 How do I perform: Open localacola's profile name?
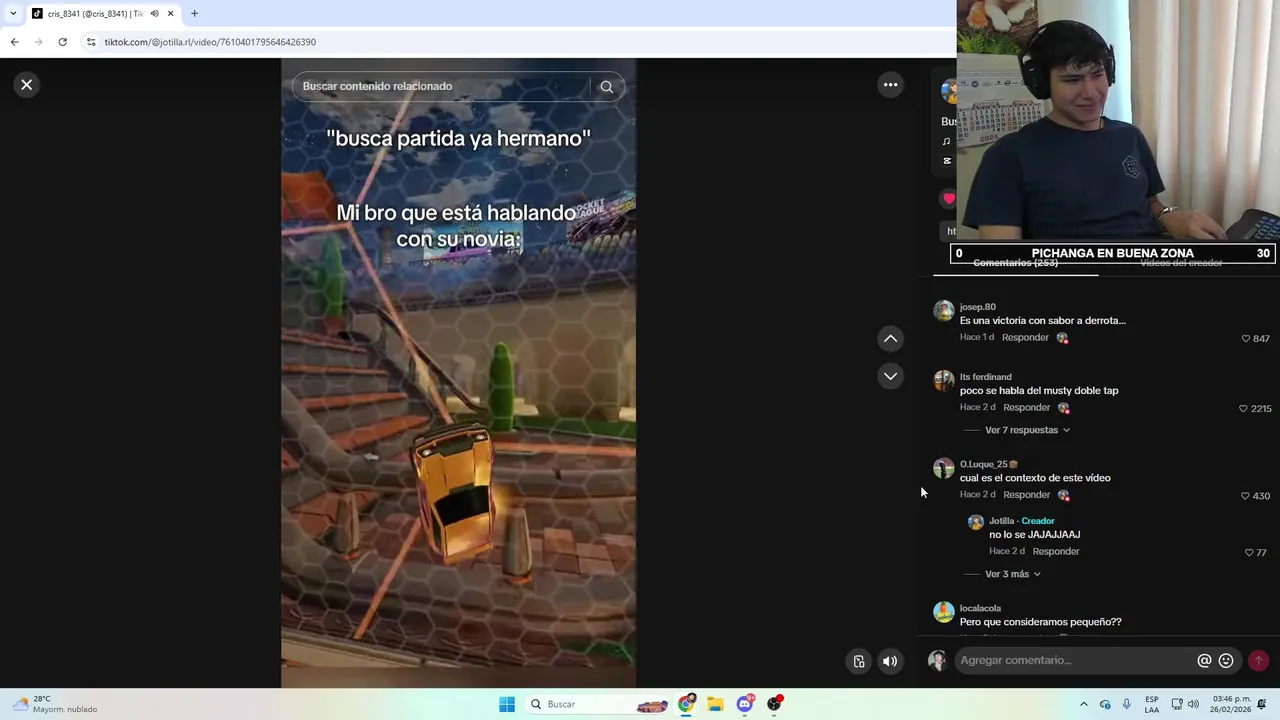click(x=980, y=608)
